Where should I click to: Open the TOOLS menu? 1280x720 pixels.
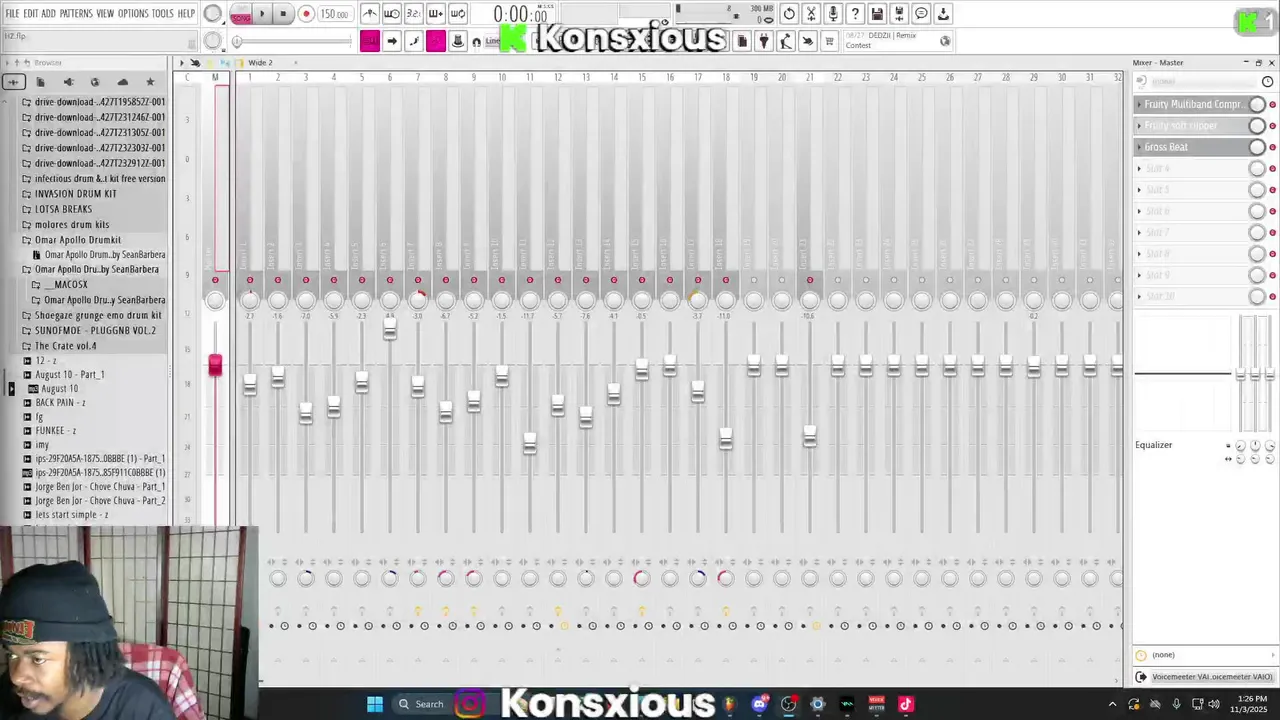pyautogui.click(x=163, y=14)
